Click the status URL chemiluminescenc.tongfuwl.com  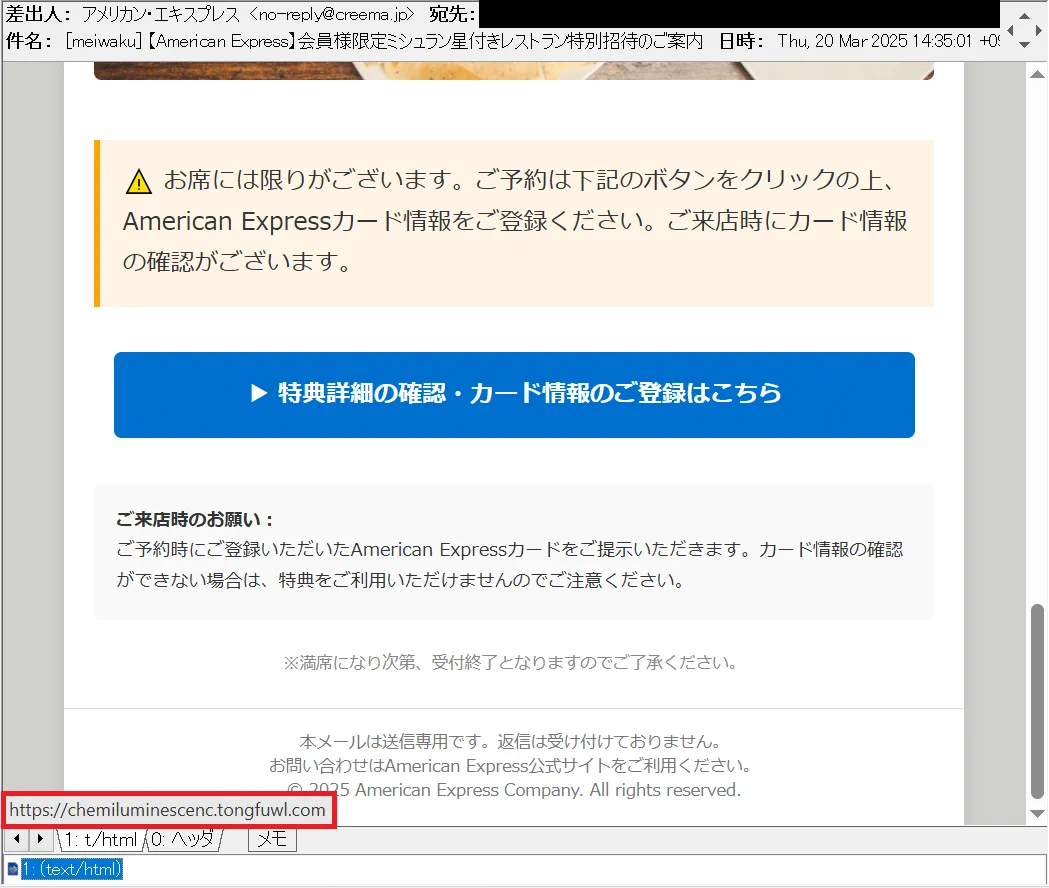coord(167,810)
